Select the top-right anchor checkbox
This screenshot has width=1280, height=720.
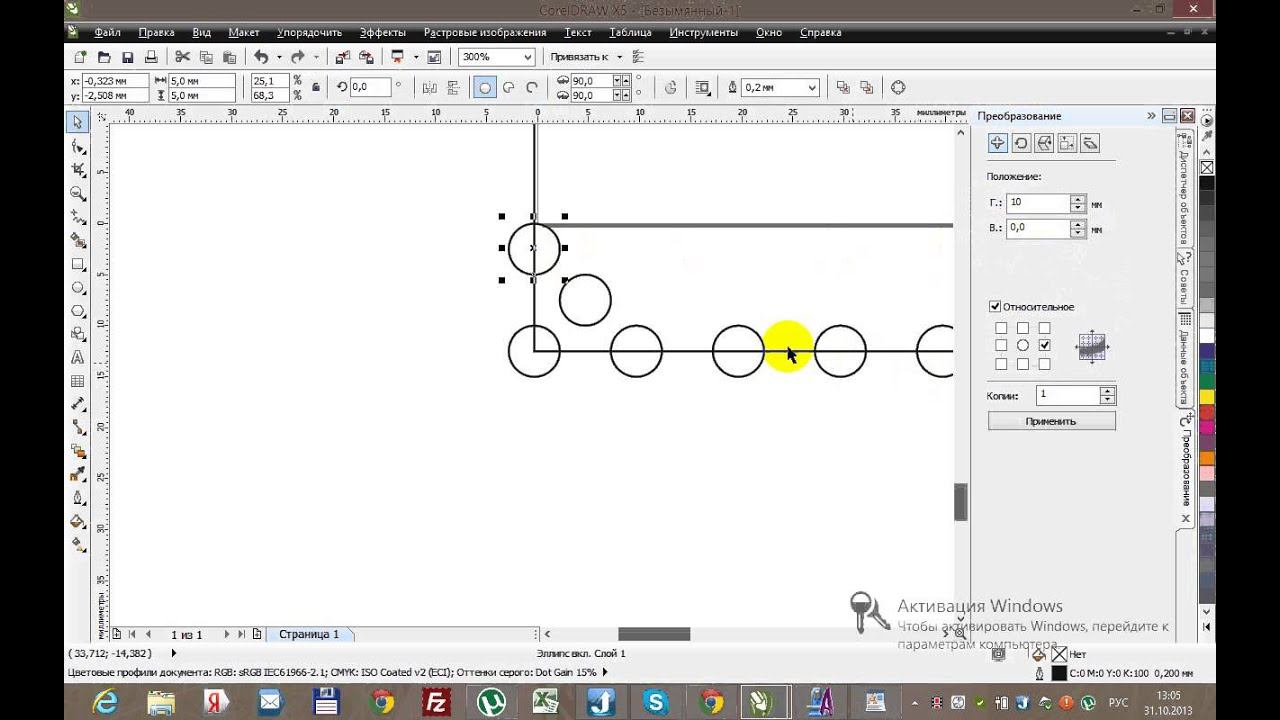[1044, 328]
